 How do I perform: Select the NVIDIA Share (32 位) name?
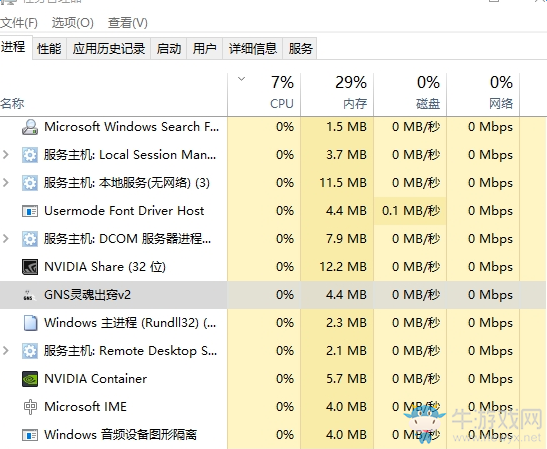pos(105,267)
